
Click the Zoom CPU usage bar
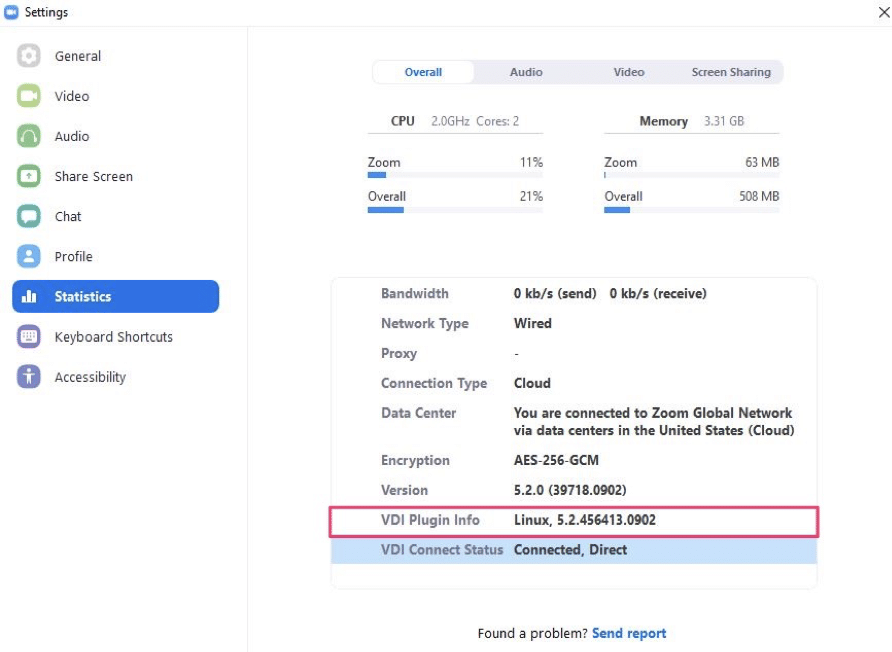point(455,175)
